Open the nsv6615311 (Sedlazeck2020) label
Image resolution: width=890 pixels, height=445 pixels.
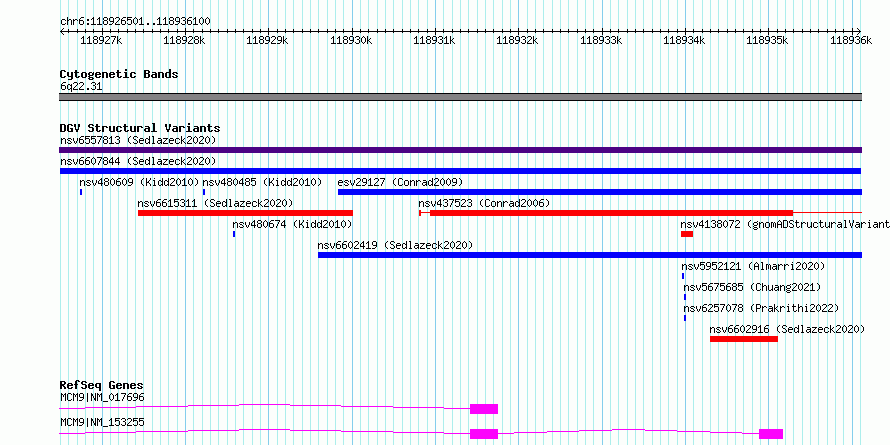pyautogui.click(x=215, y=203)
